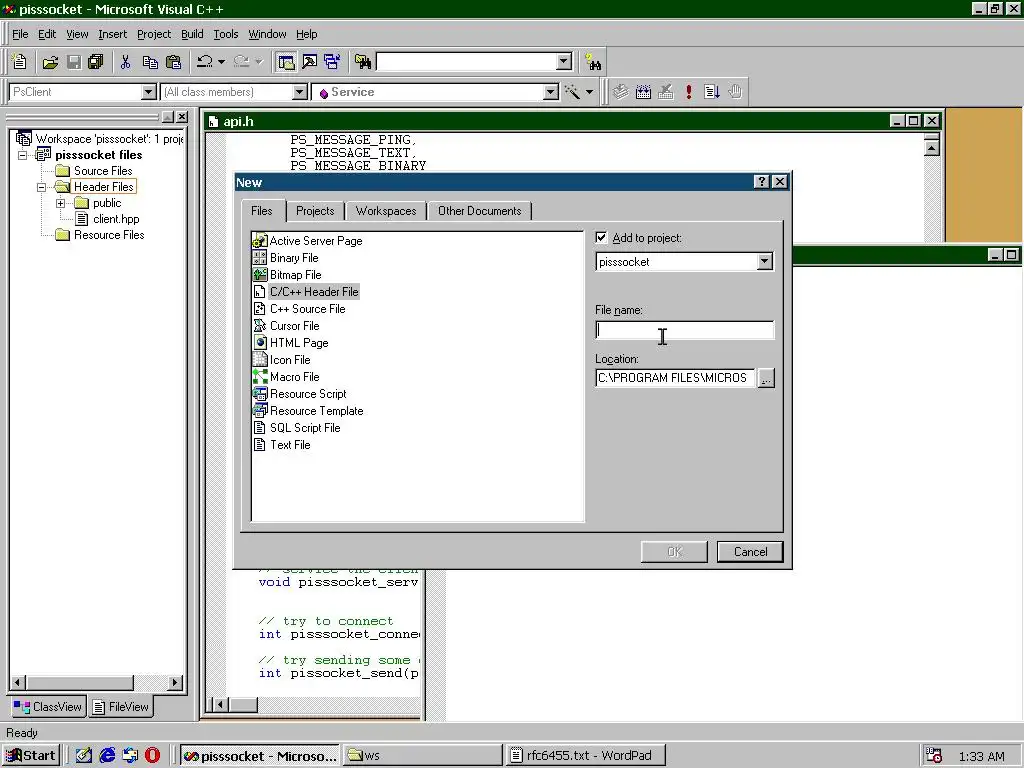Click the Undo arrow icon
1024x768 pixels.
[205, 62]
